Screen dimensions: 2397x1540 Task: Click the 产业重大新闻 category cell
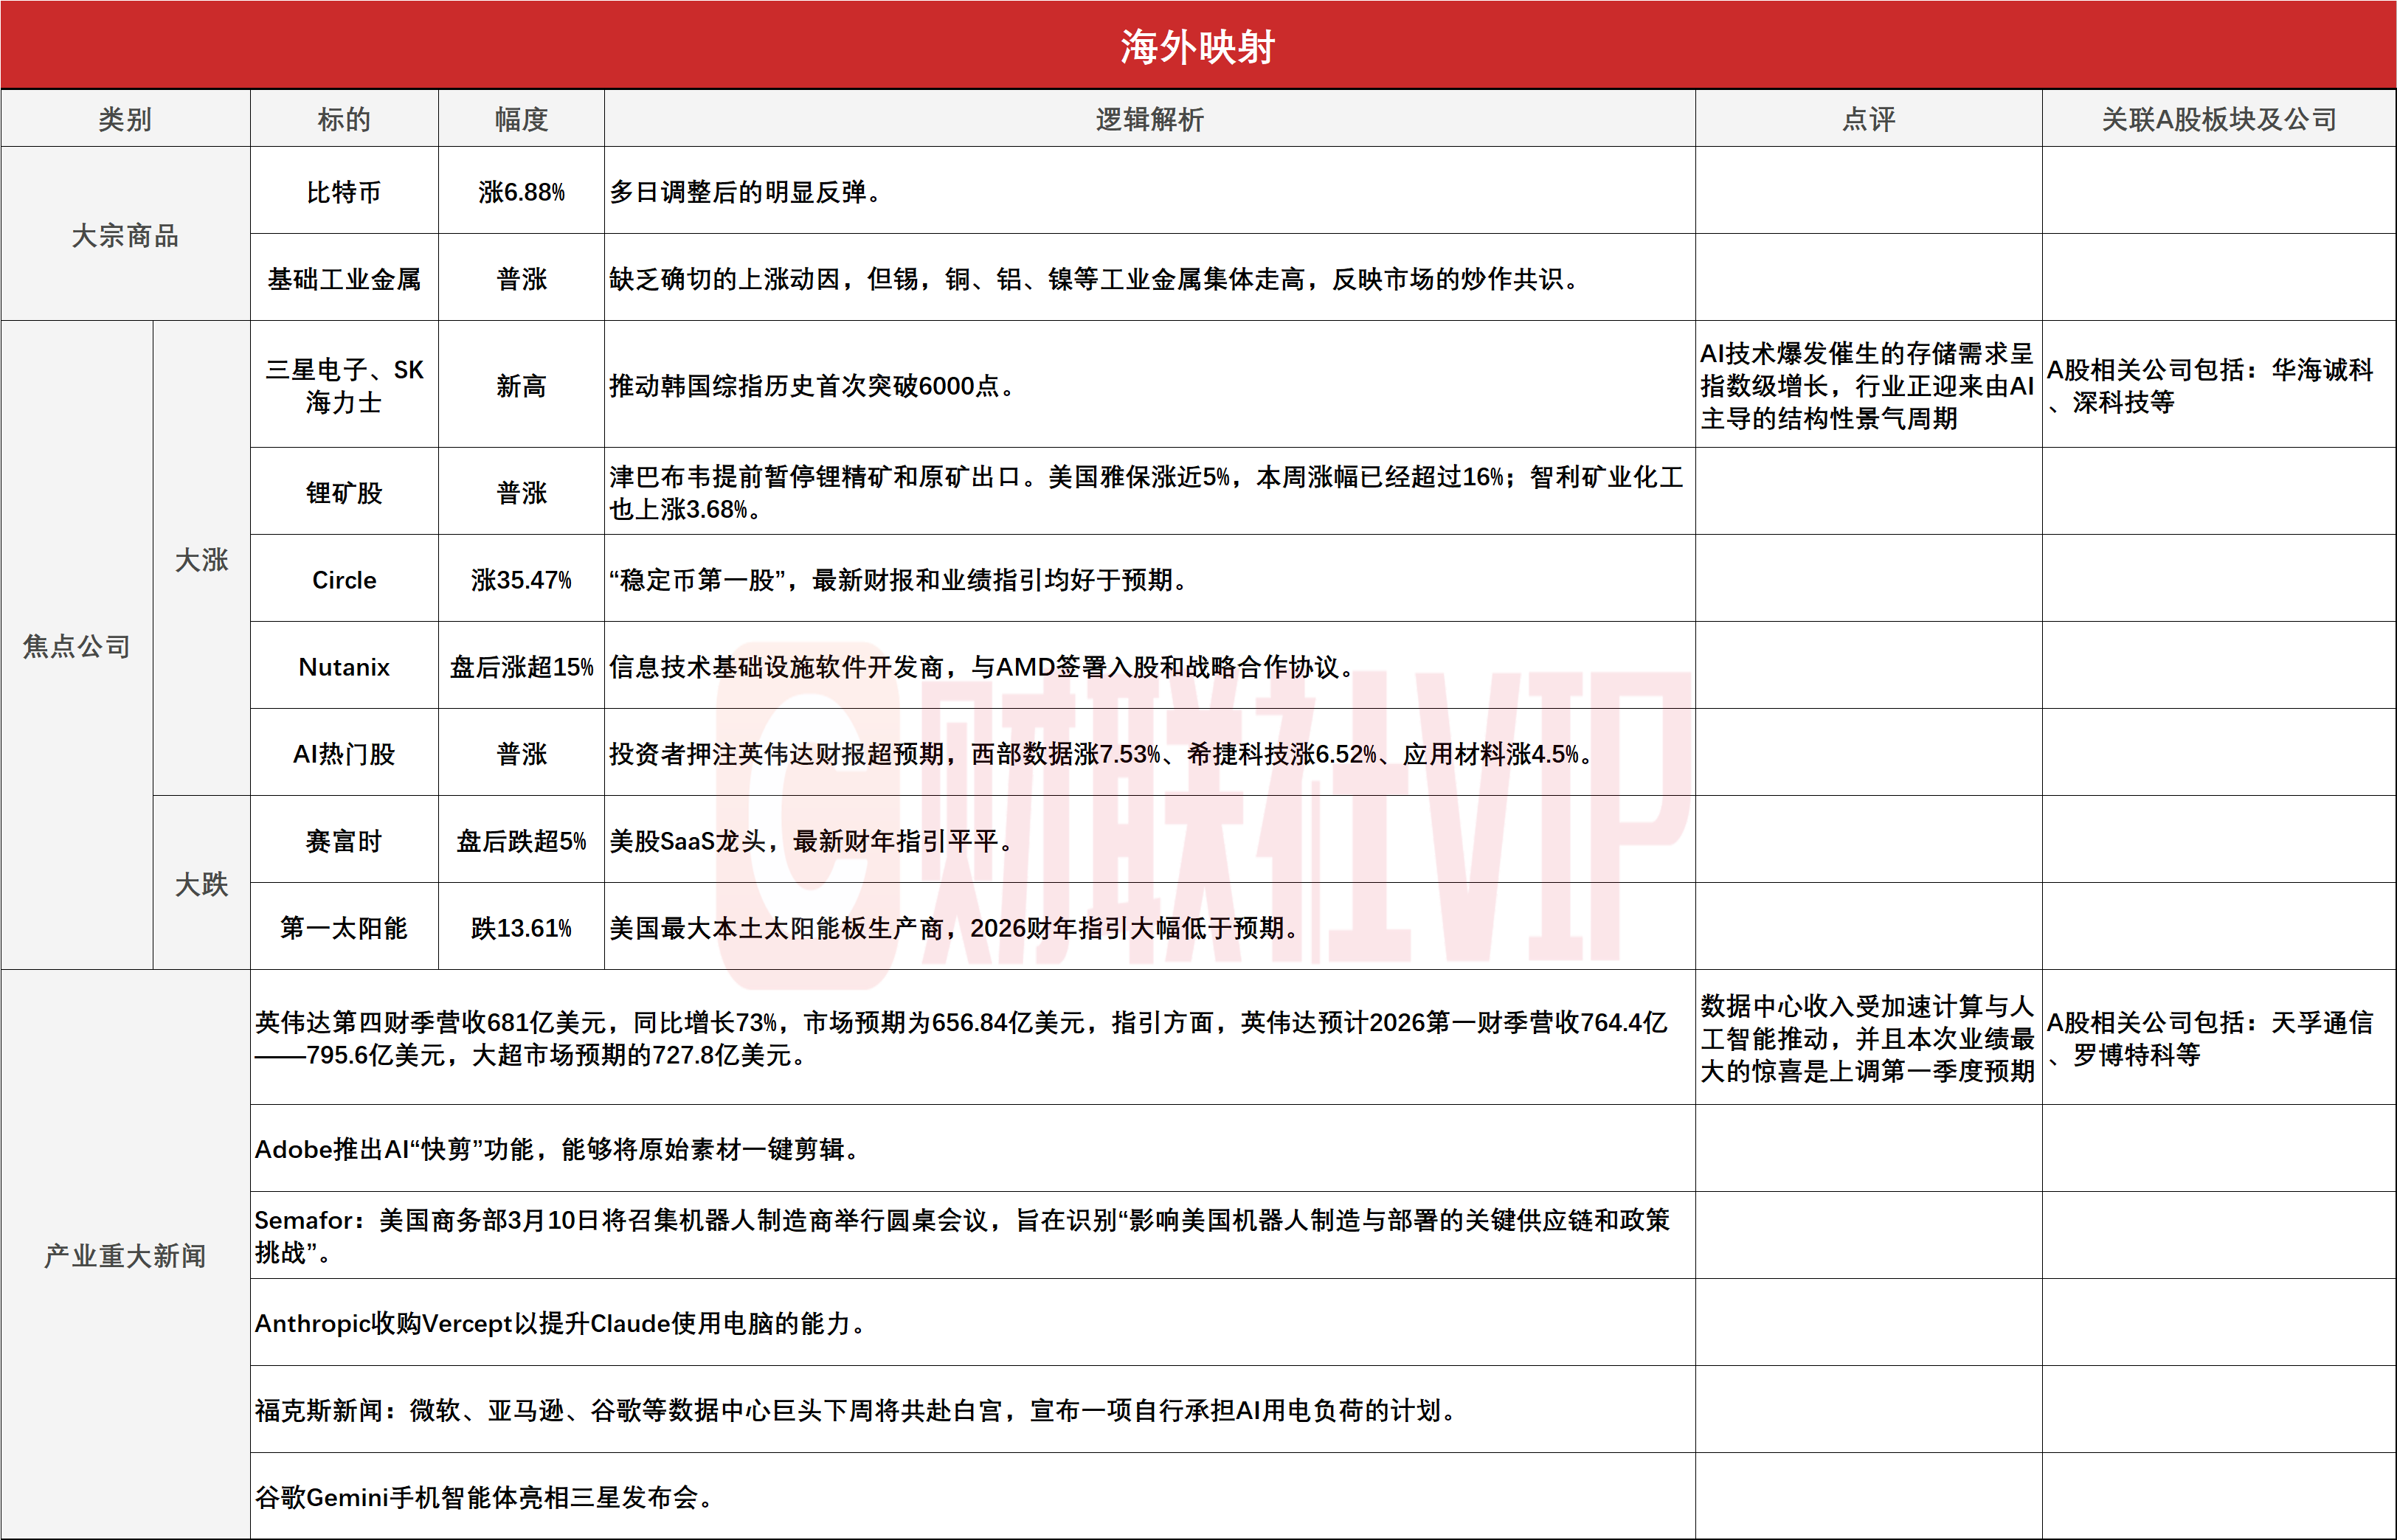pyautogui.click(x=125, y=1255)
